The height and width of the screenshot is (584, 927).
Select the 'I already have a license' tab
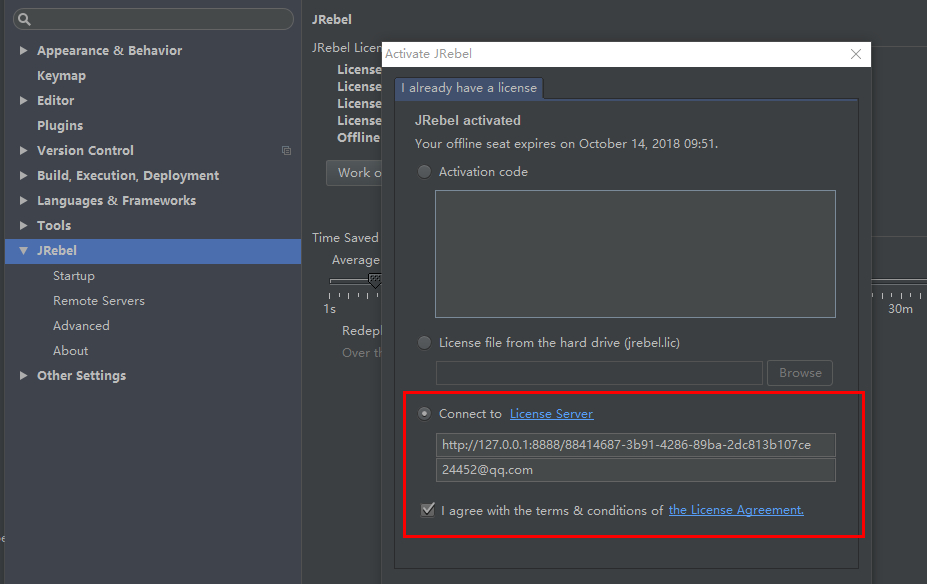point(469,88)
